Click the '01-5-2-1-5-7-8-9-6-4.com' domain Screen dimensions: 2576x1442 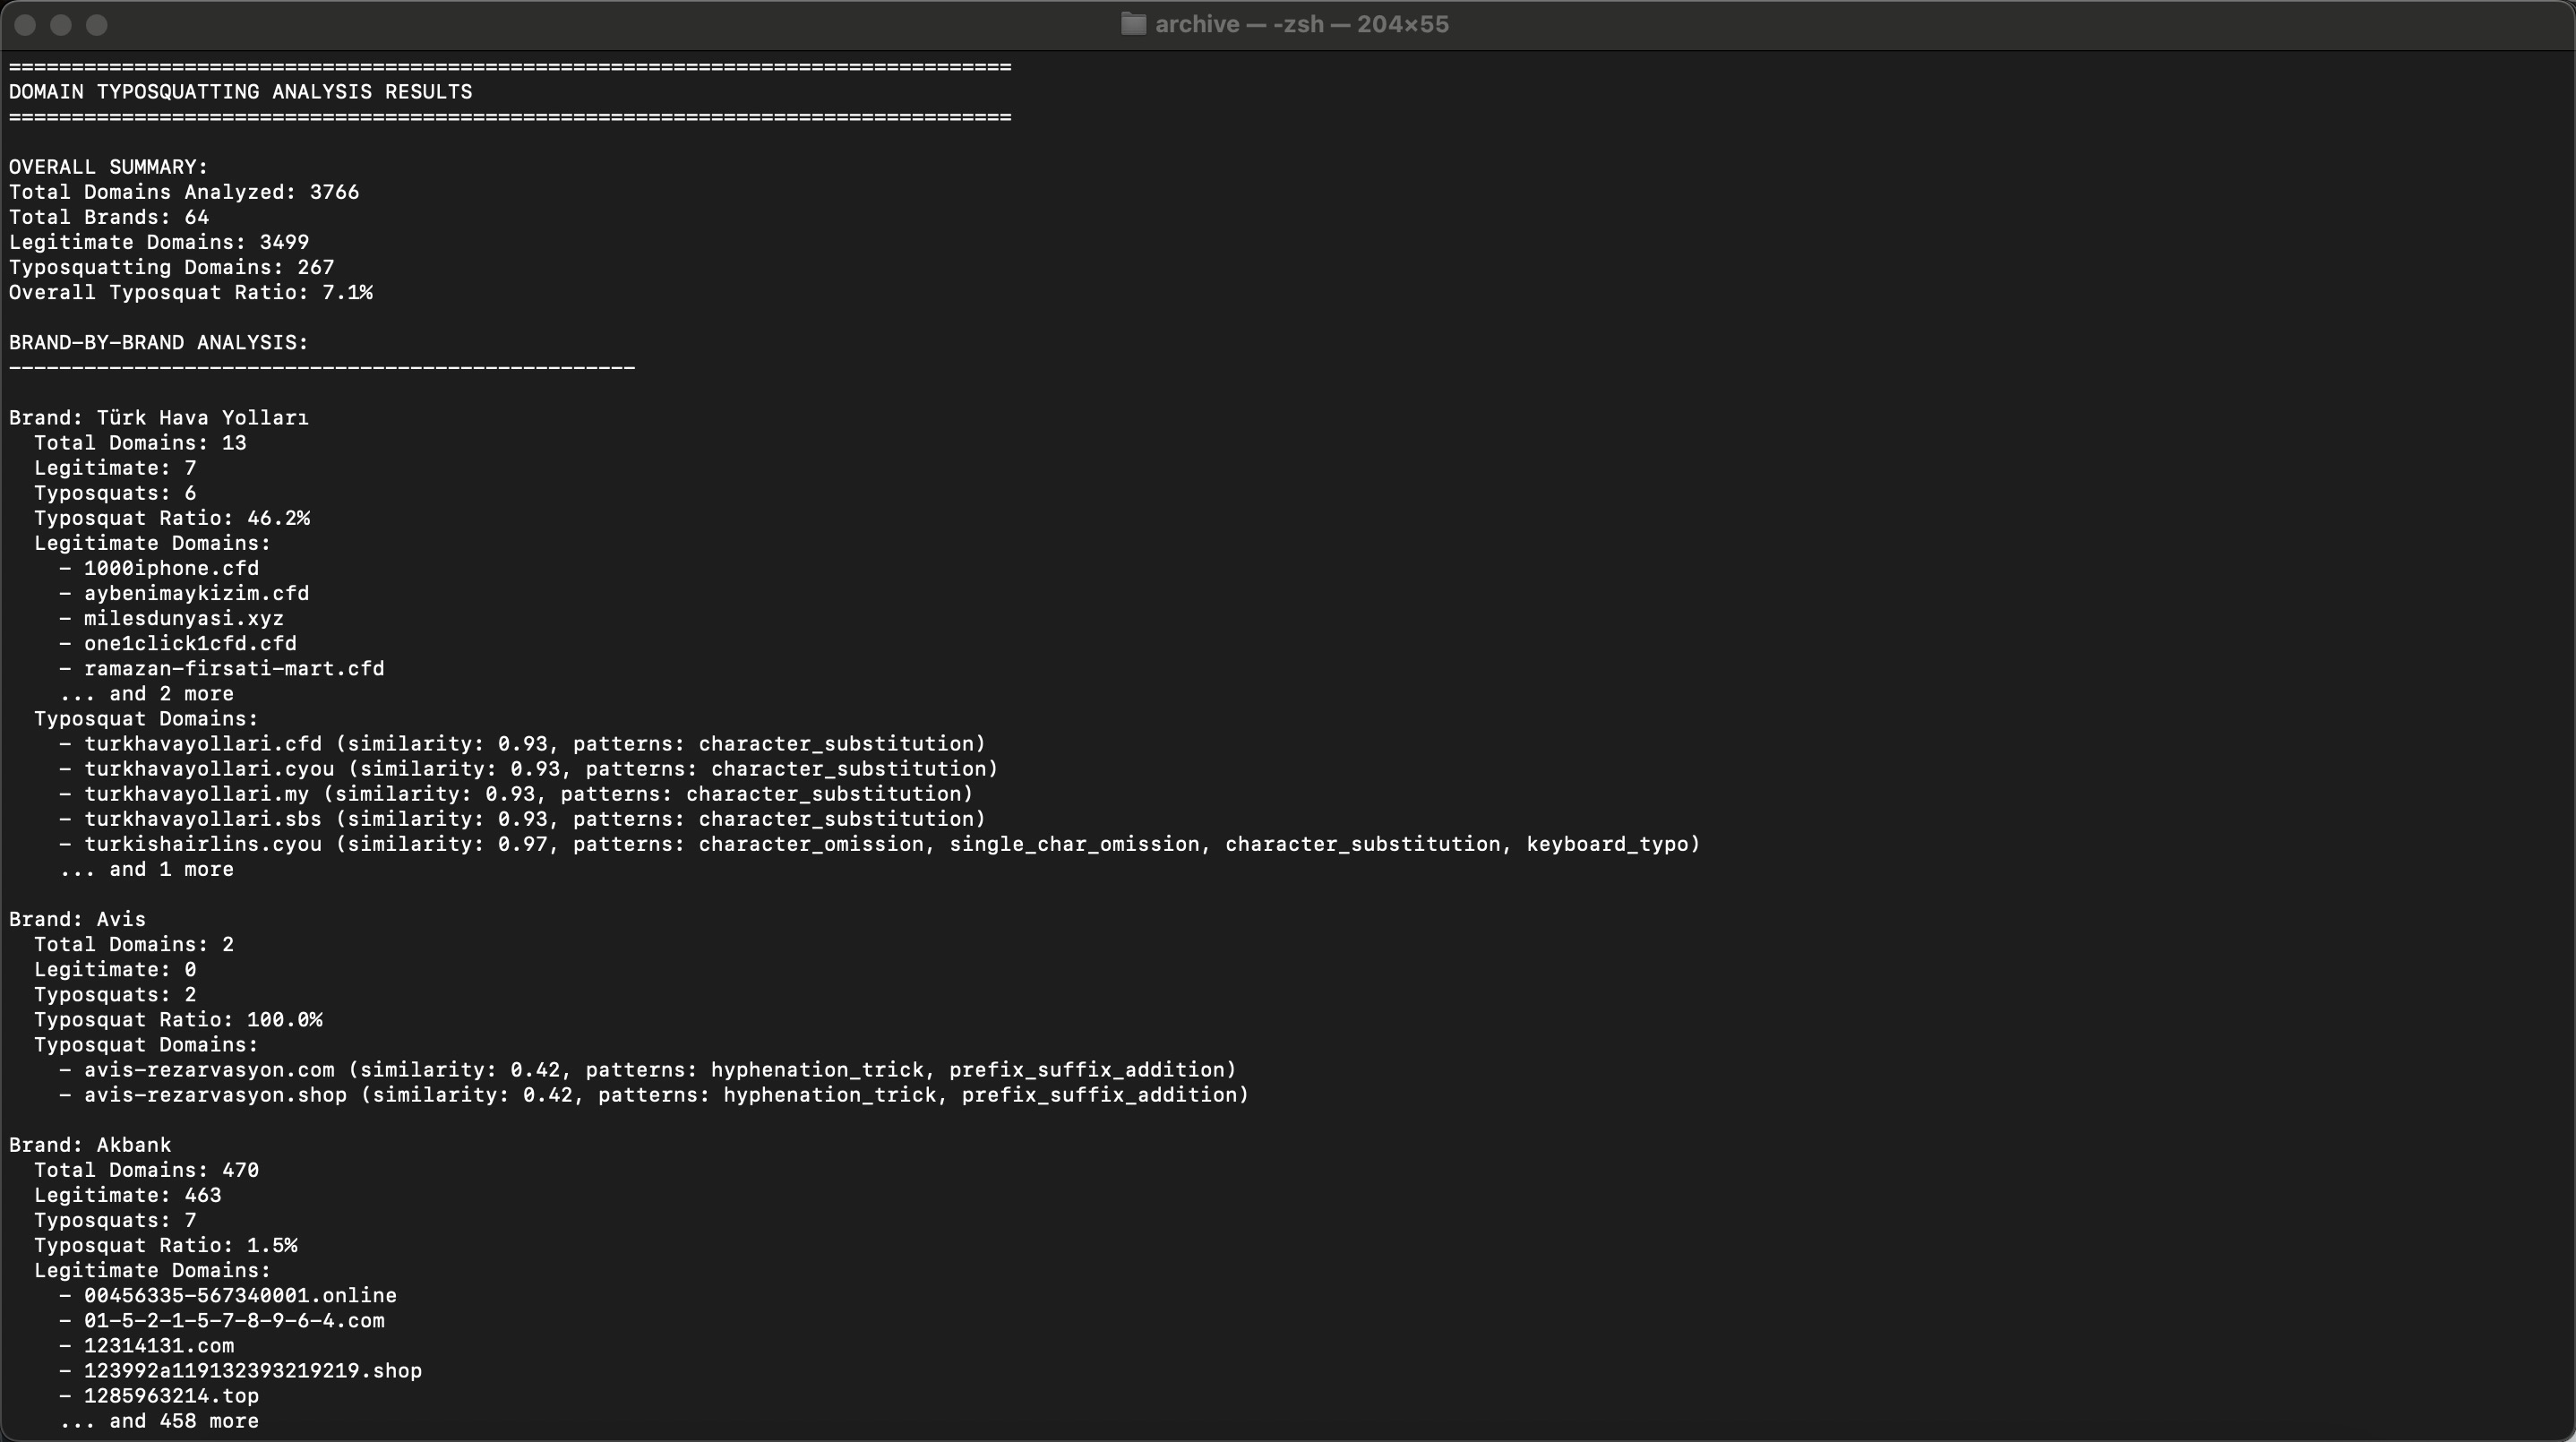coord(234,1321)
